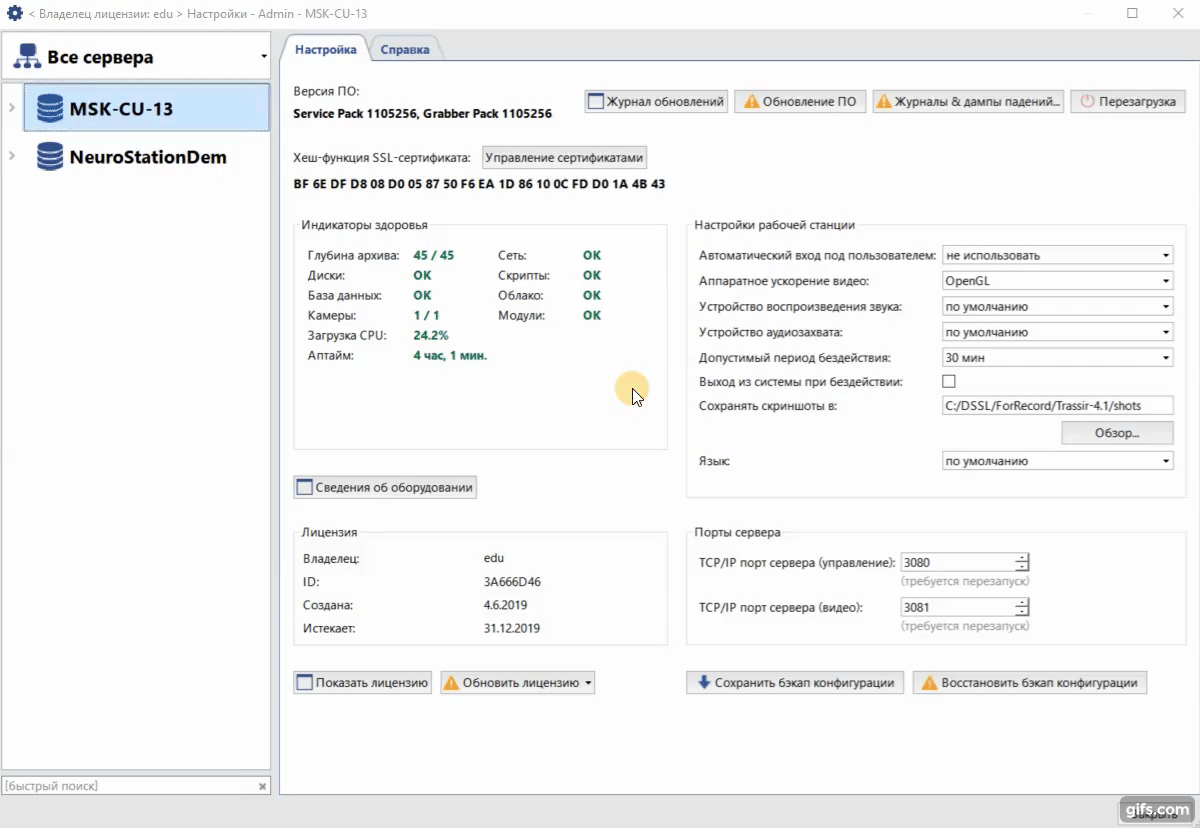This screenshot has height=828, width=1200.
Task: Click the MSK-CU-13 server database icon
Action: click(49, 108)
